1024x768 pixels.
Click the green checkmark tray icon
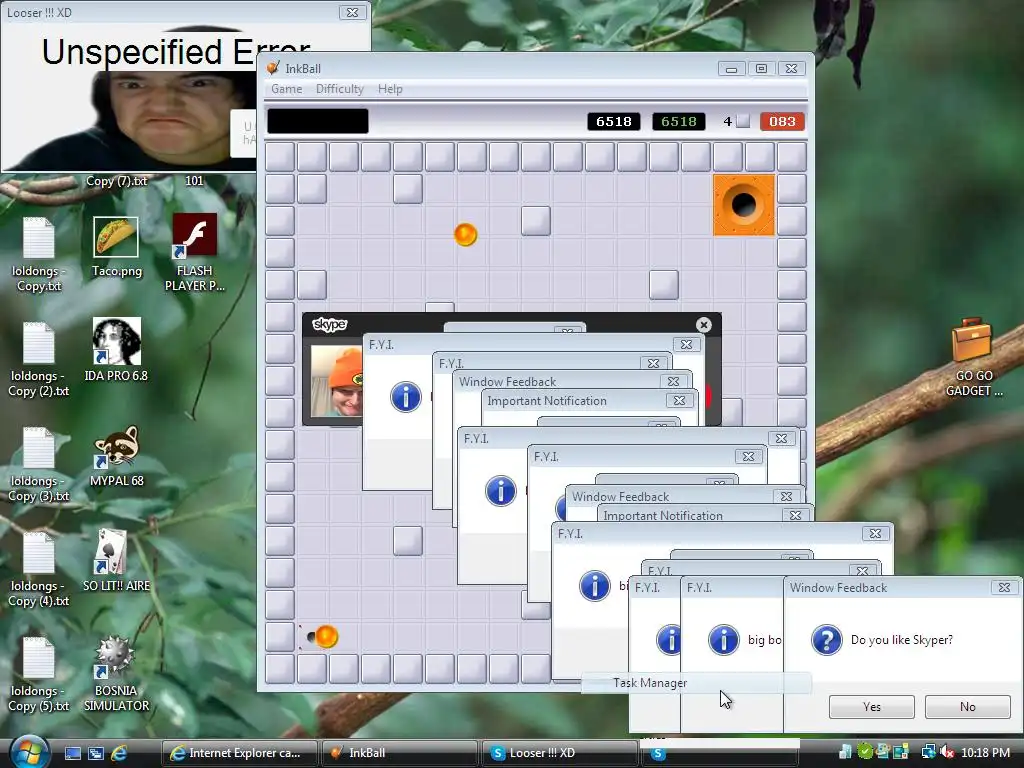(x=865, y=752)
